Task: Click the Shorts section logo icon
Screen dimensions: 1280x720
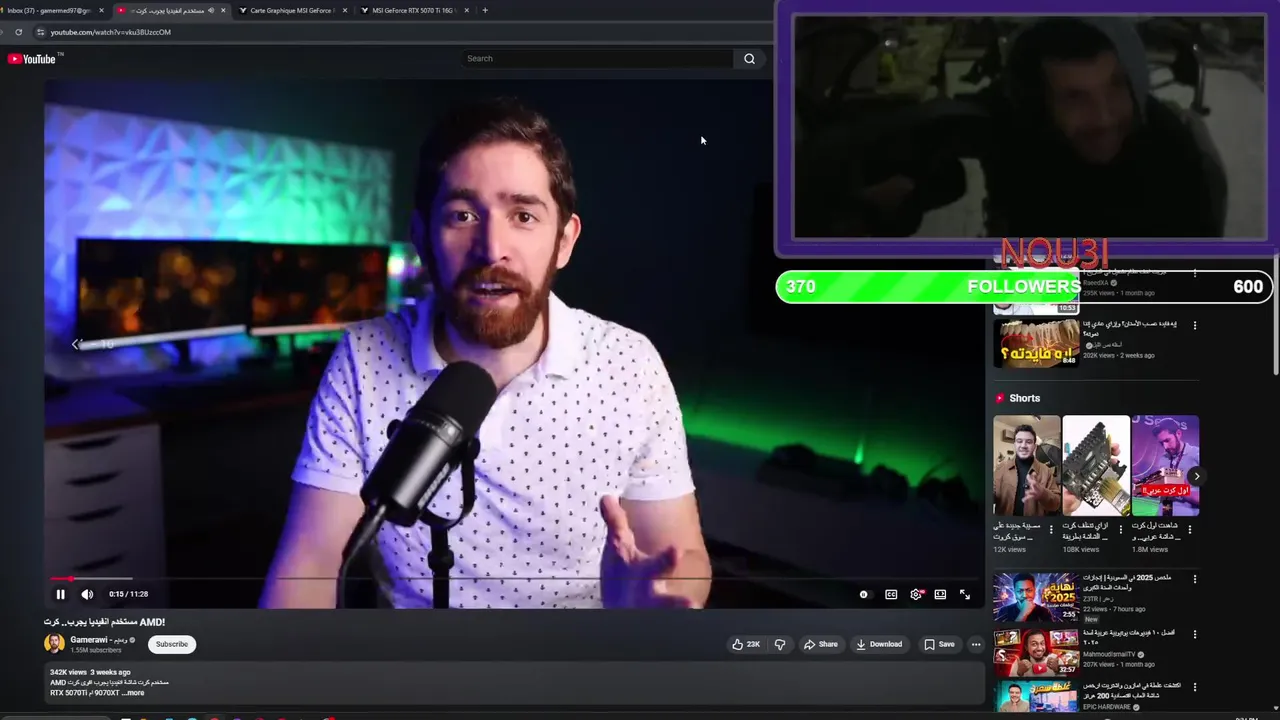Action: [x=999, y=398]
